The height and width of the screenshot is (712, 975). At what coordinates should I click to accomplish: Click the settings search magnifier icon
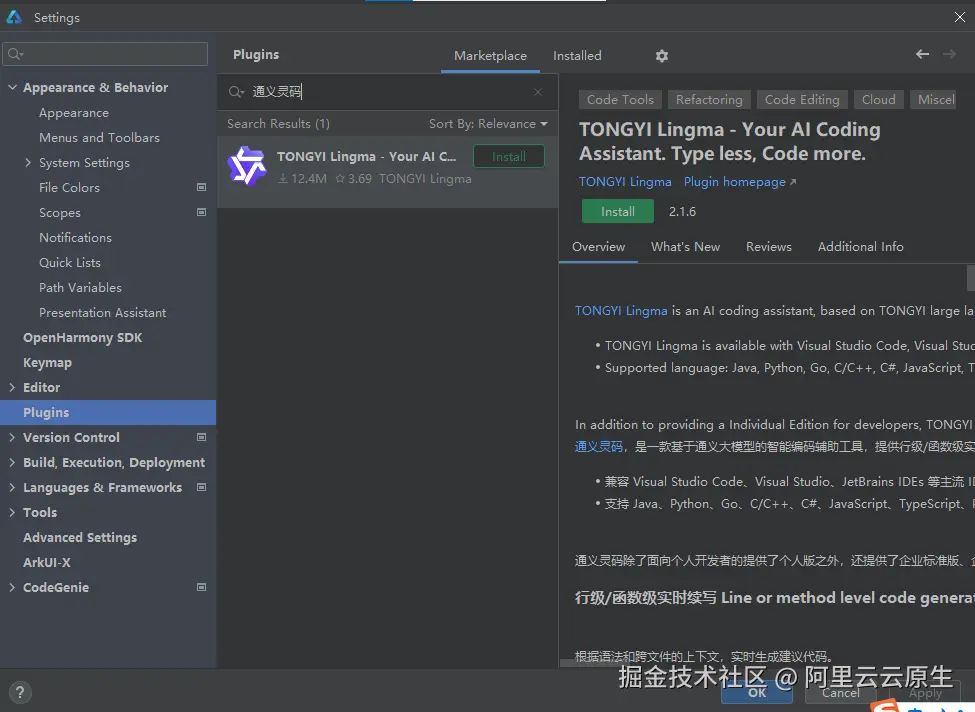coord(16,54)
